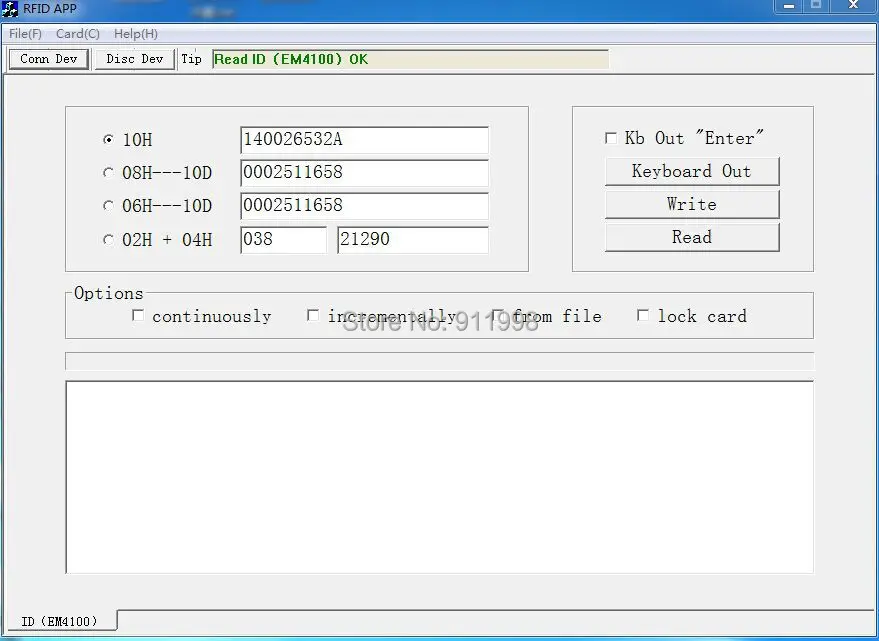
Task: Open the Card(C) menu
Action: click(77, 33)
